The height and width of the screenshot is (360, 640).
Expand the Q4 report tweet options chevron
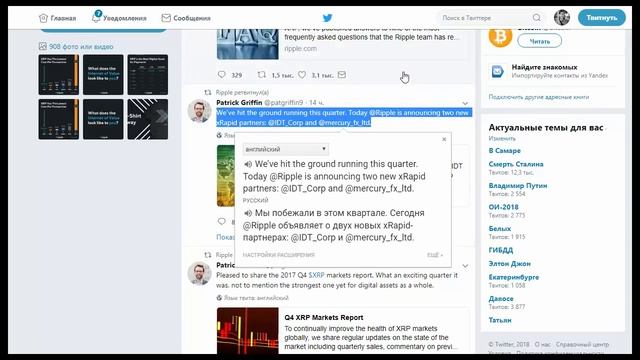coord(465,266)
